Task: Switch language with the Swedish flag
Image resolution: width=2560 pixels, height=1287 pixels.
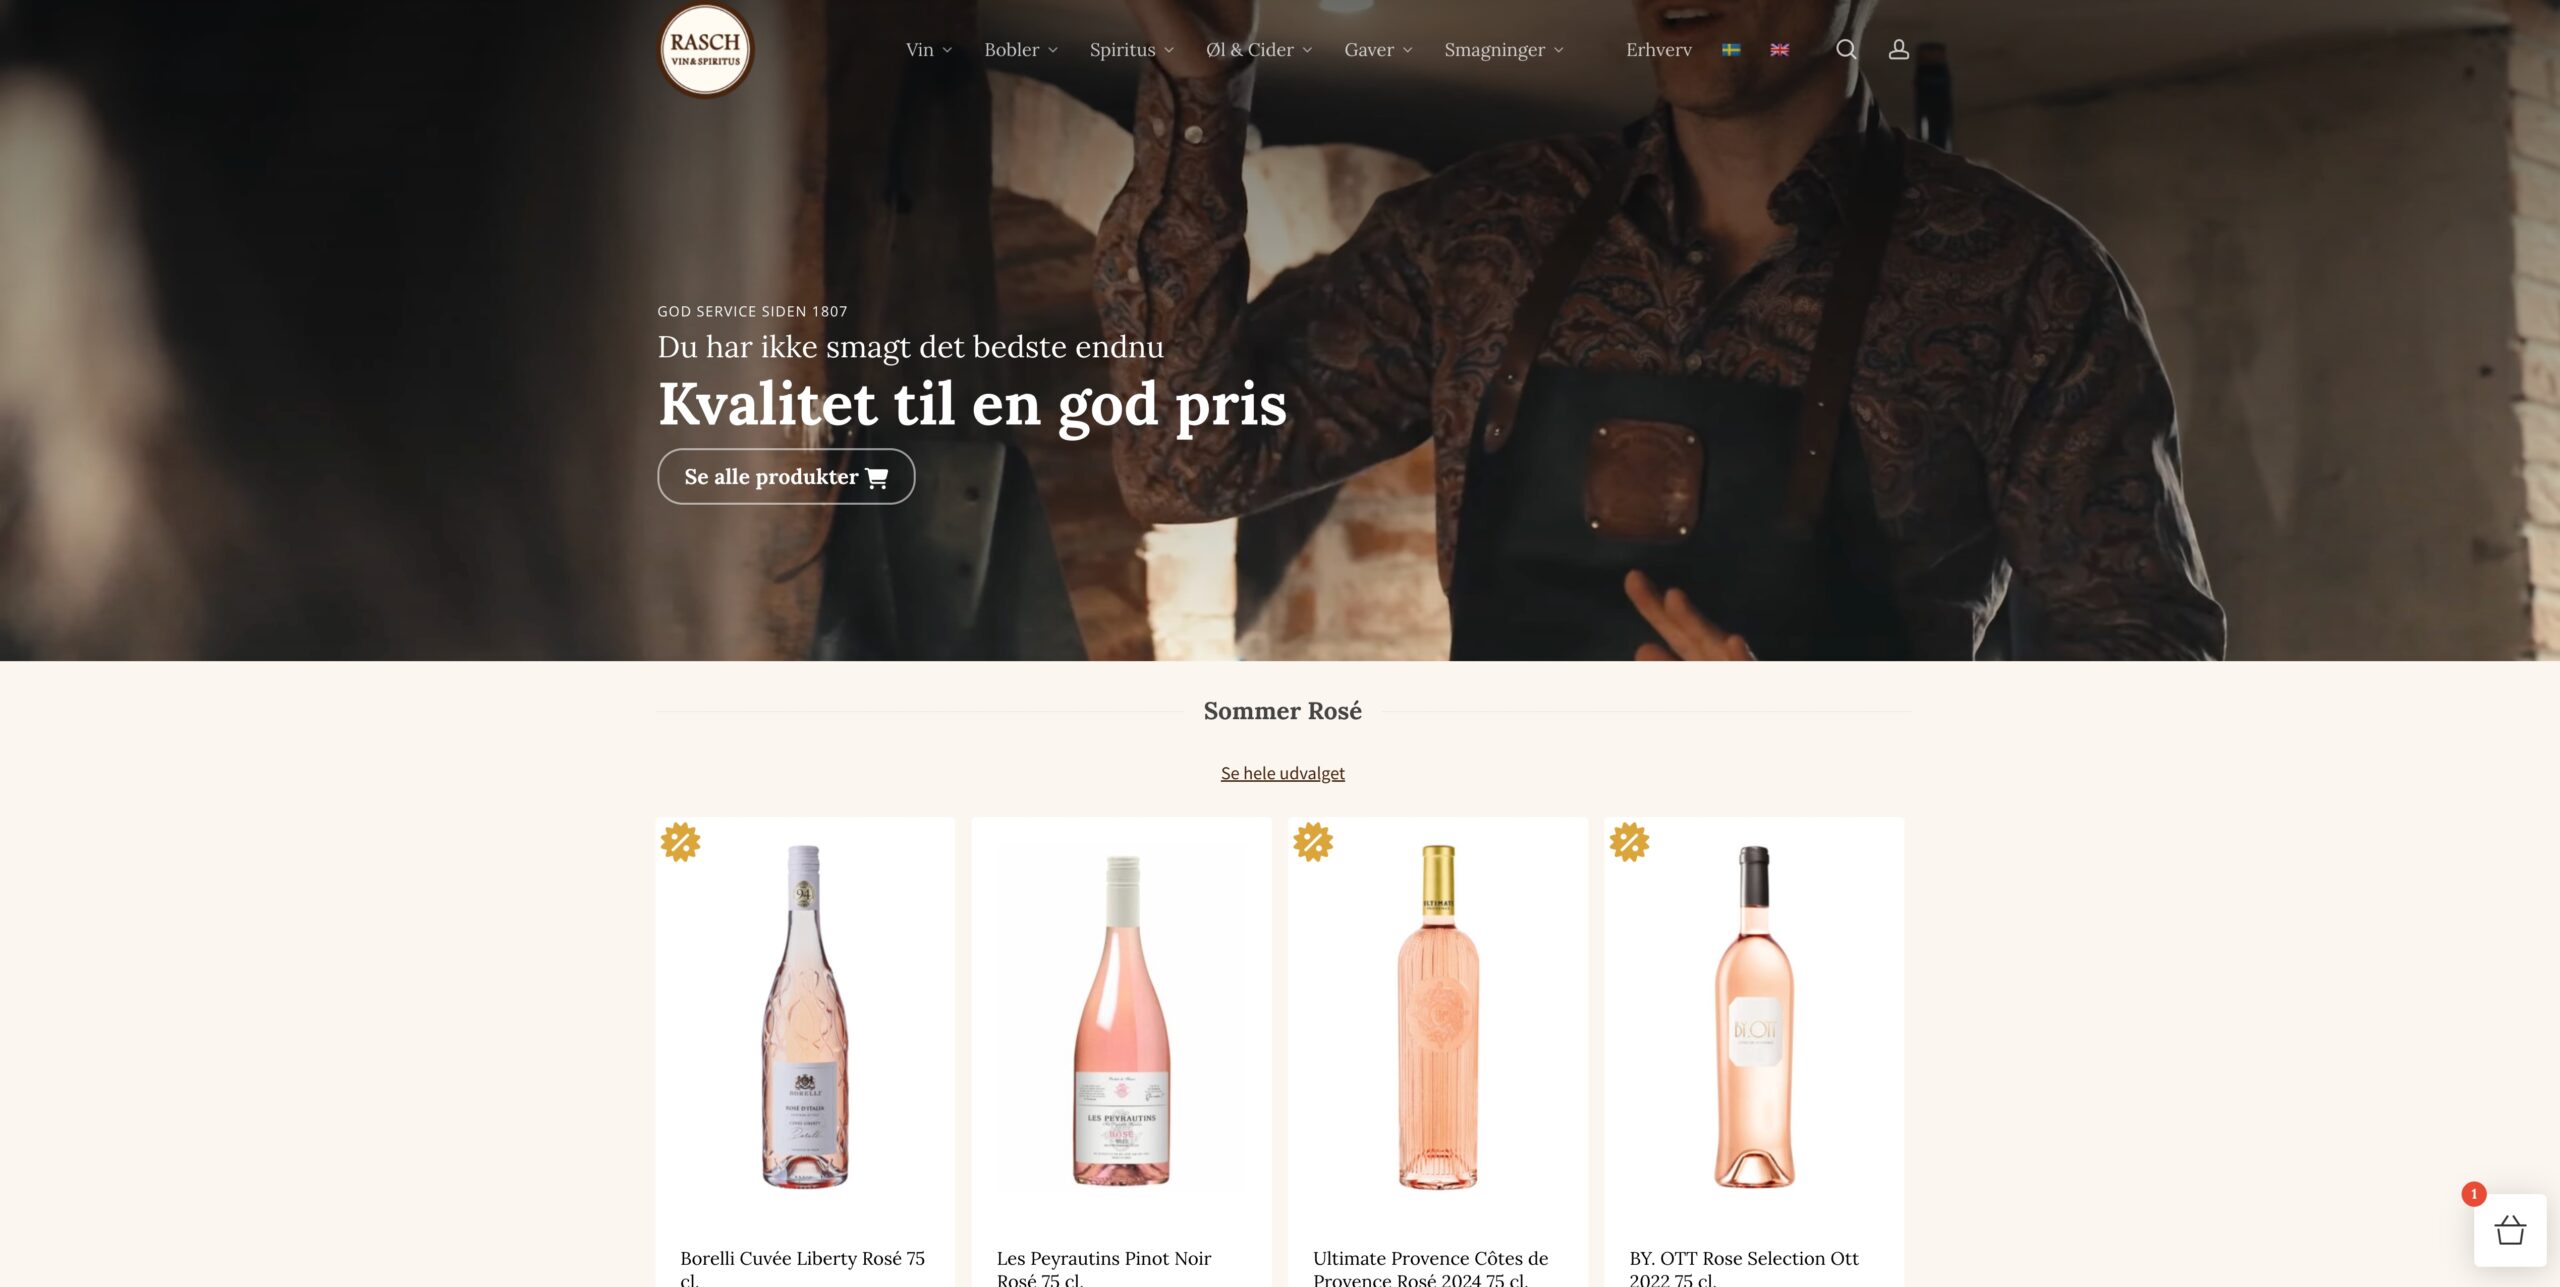Action: click(x=1731, y=49)
